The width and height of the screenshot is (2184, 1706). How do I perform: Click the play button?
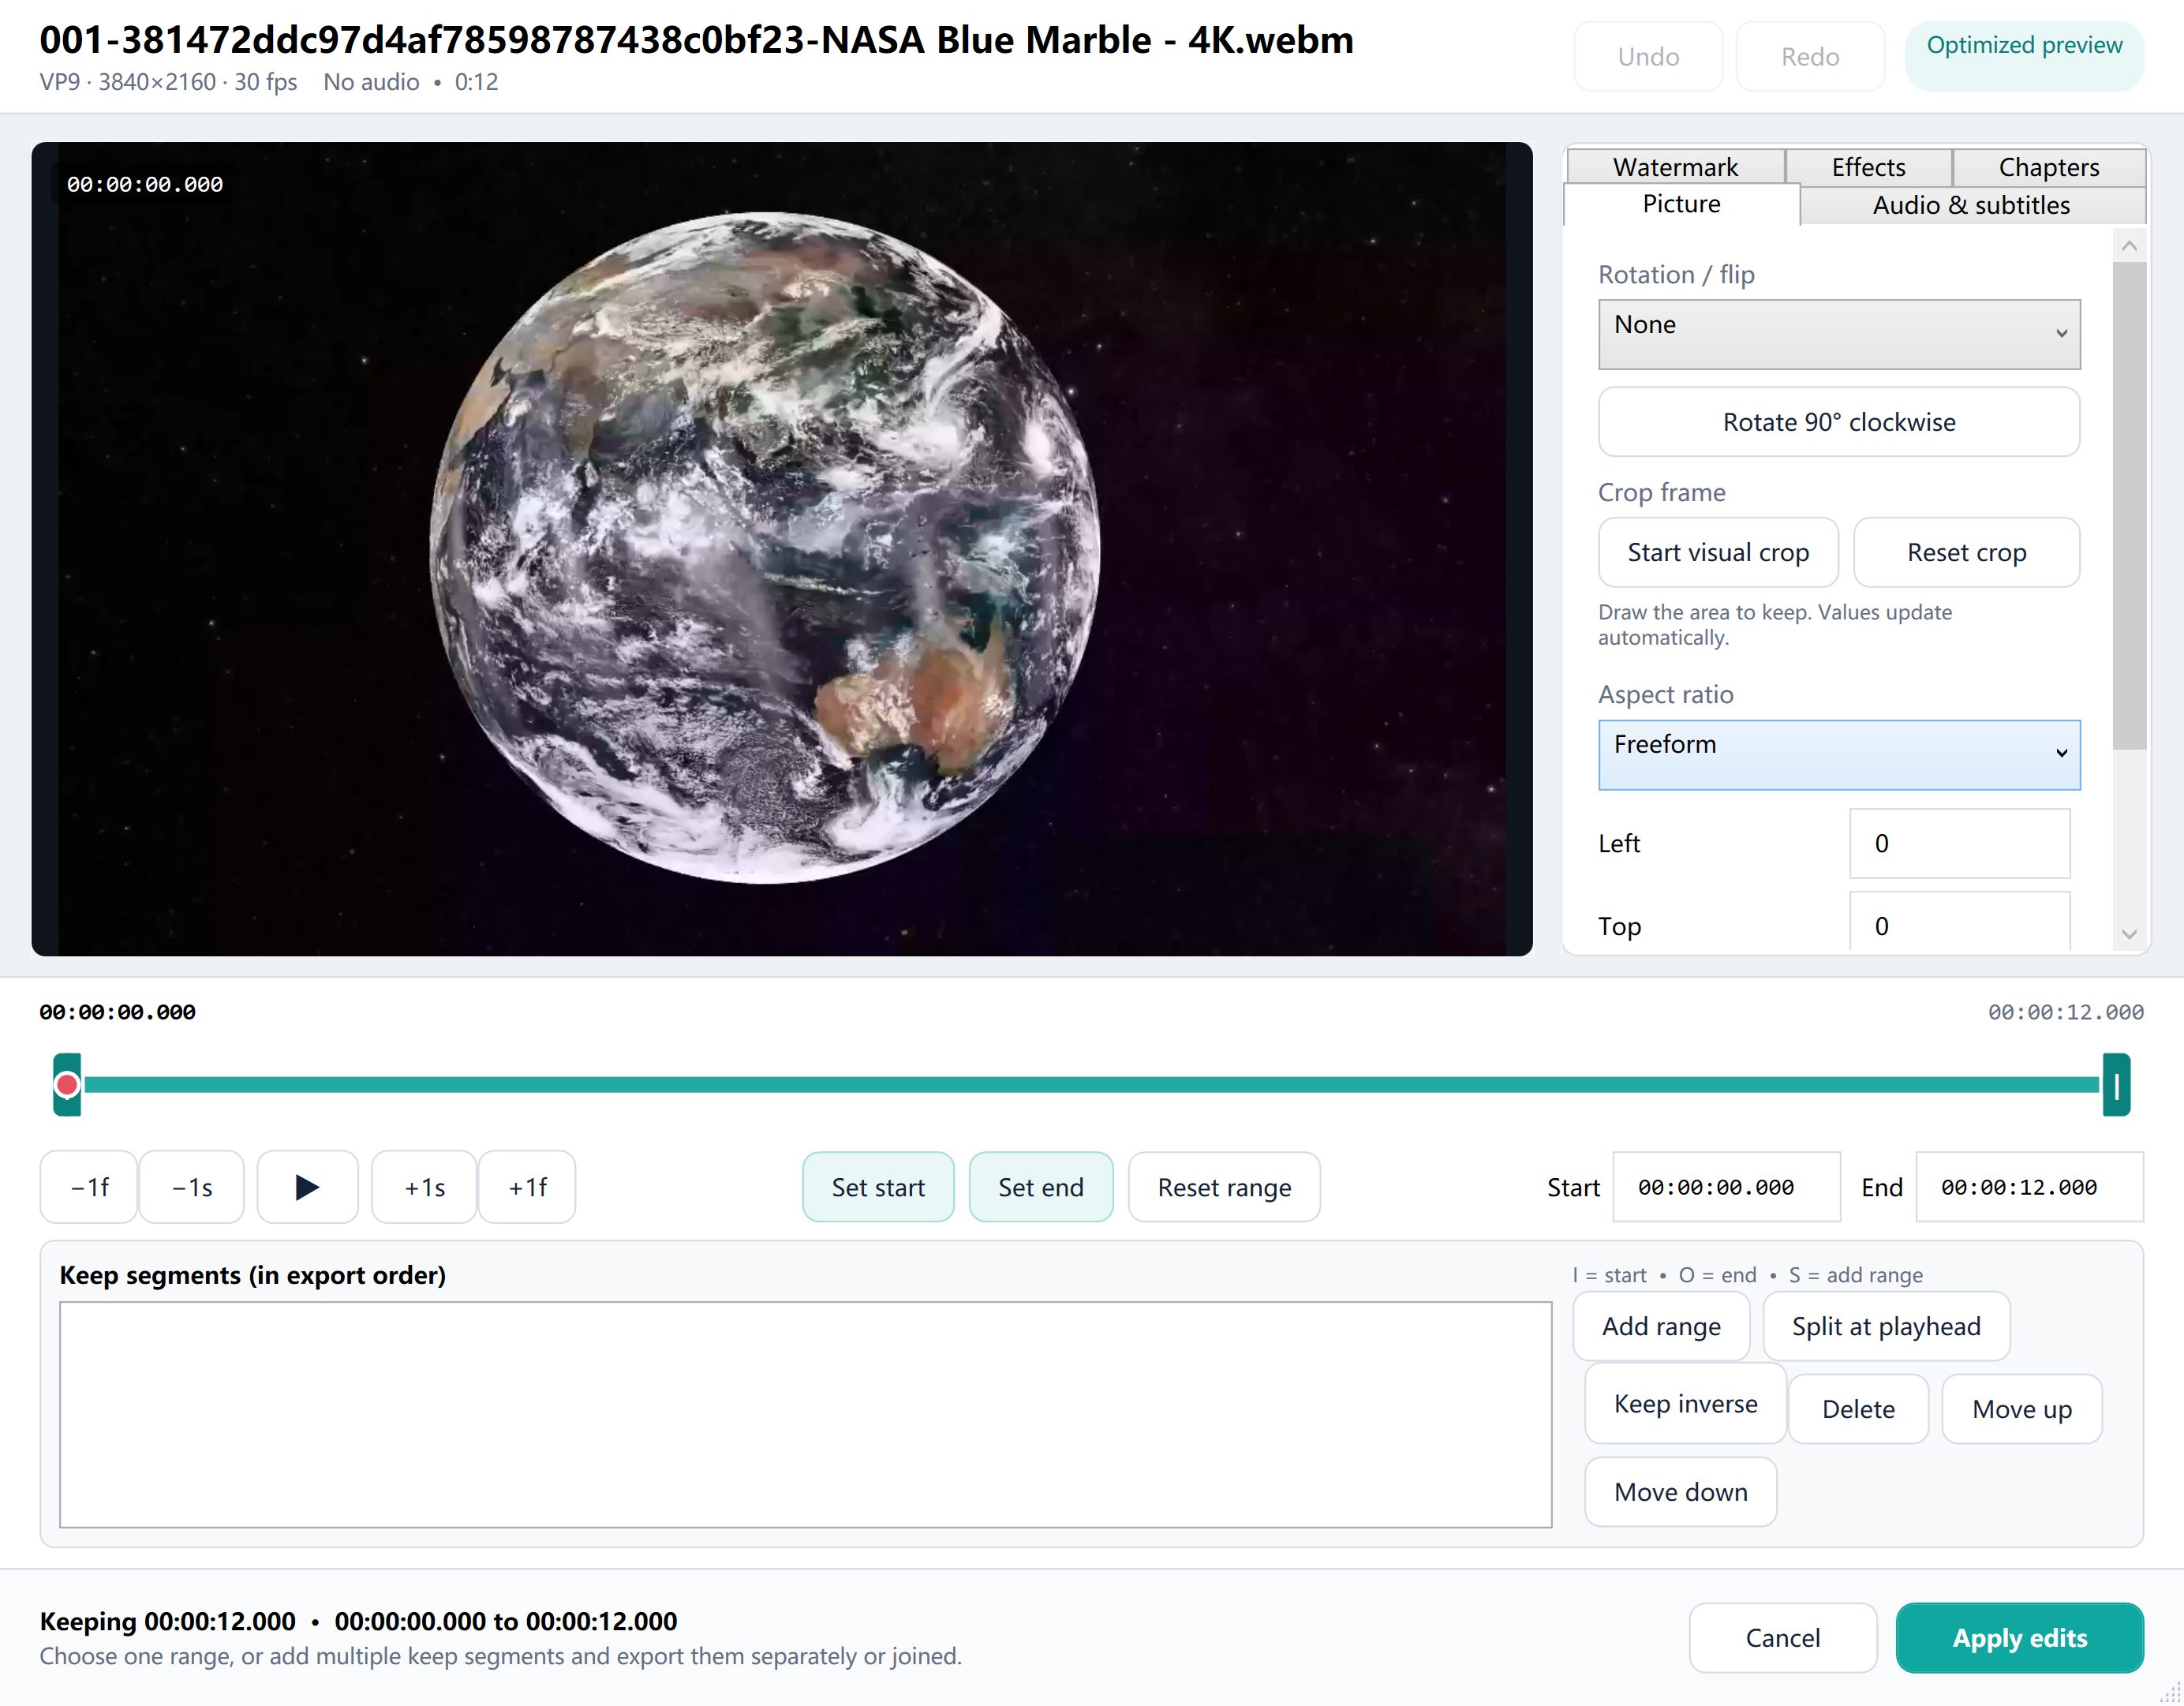(307, 1187)
